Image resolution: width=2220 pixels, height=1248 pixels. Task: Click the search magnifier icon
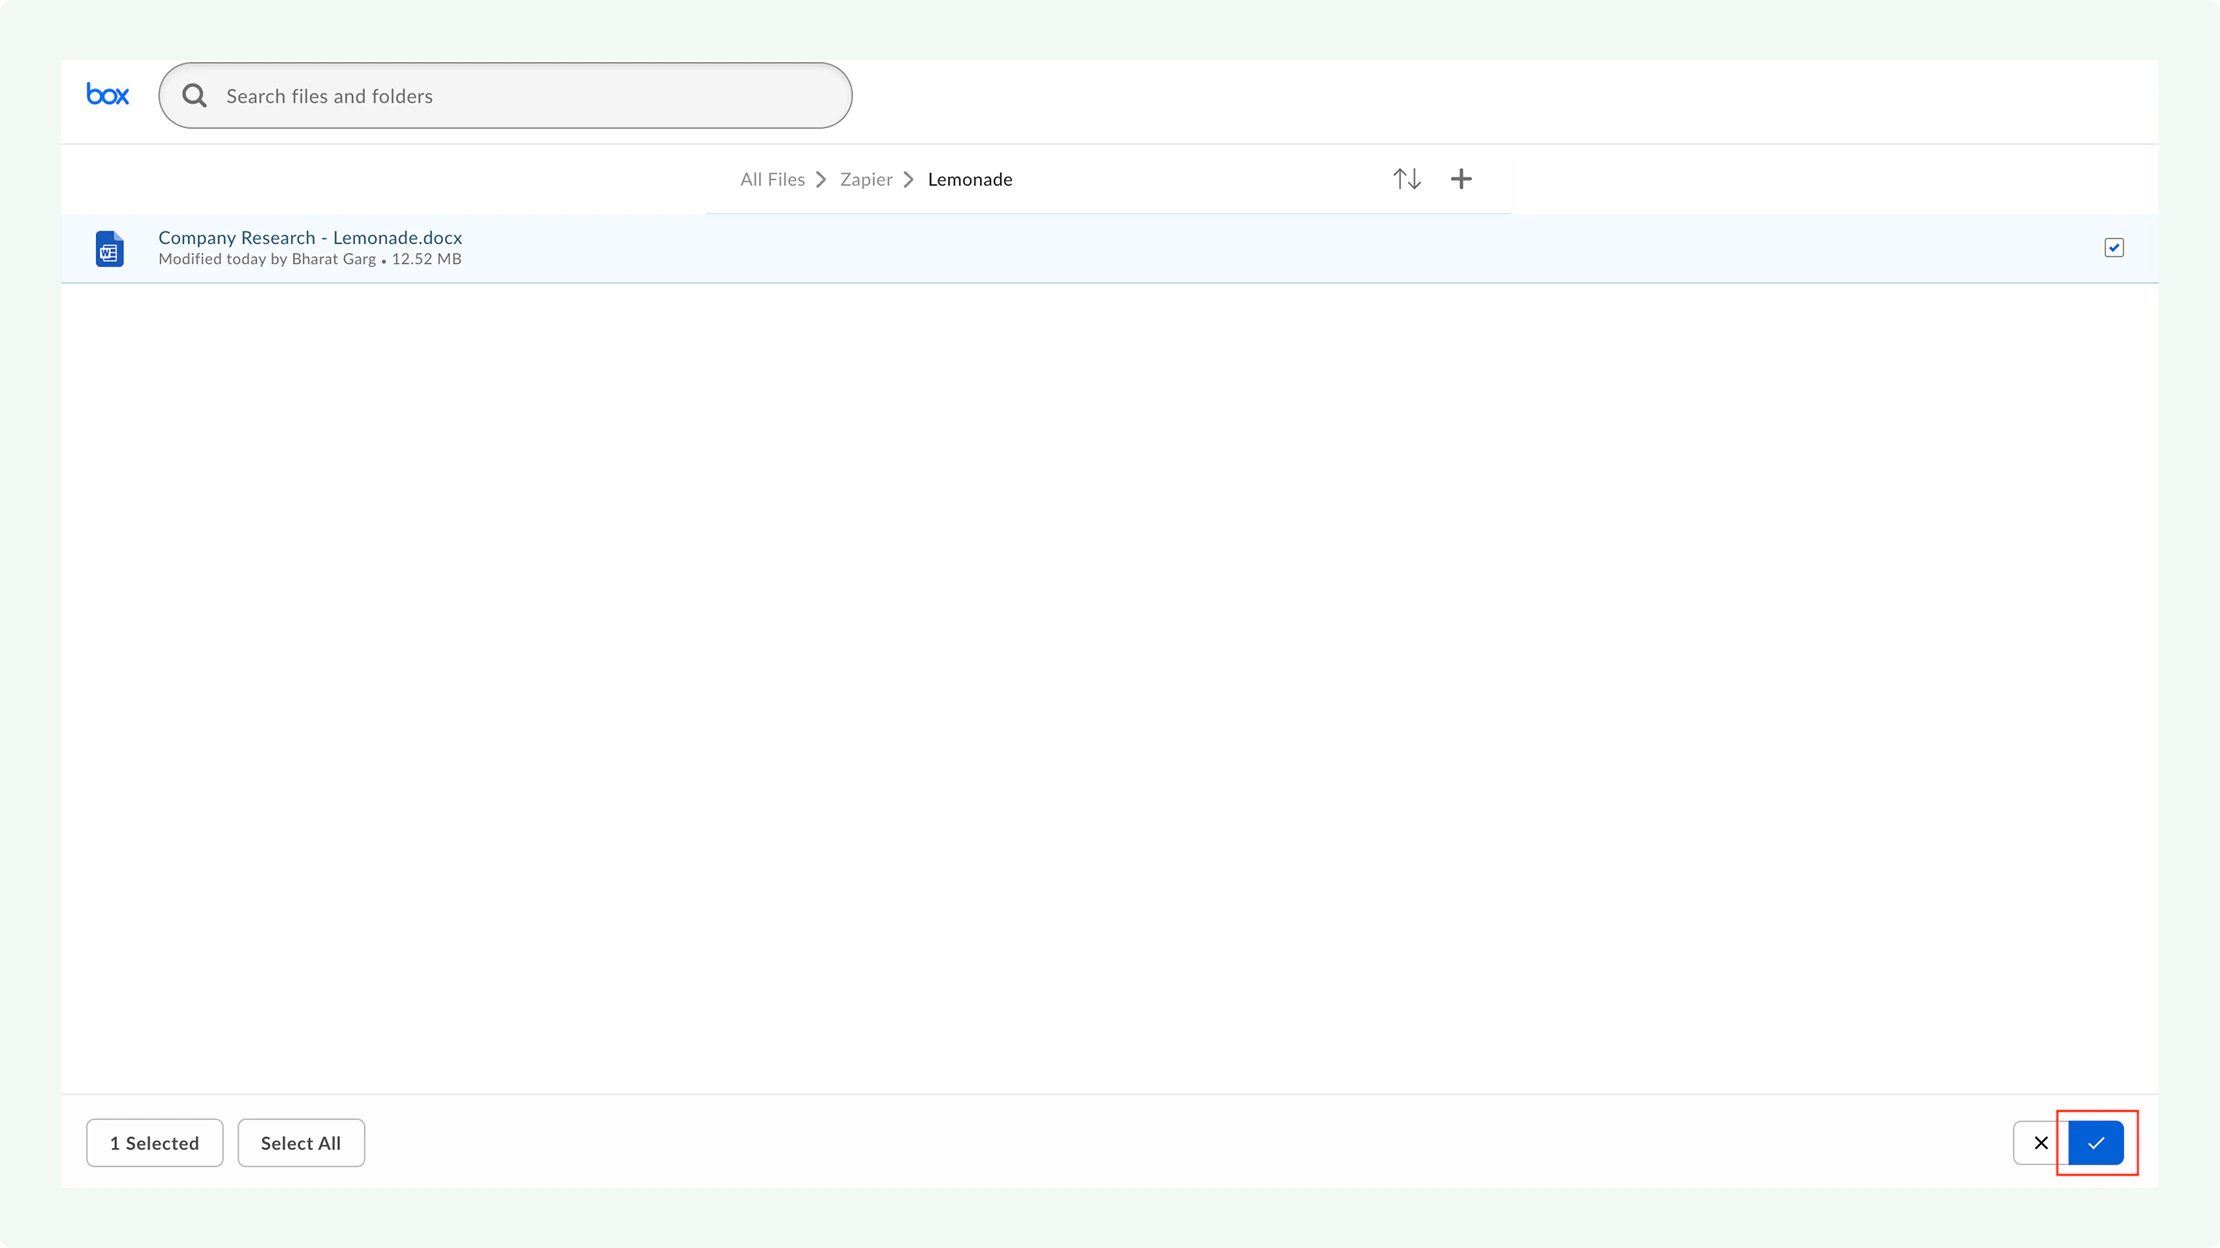(x=194, y=95)
